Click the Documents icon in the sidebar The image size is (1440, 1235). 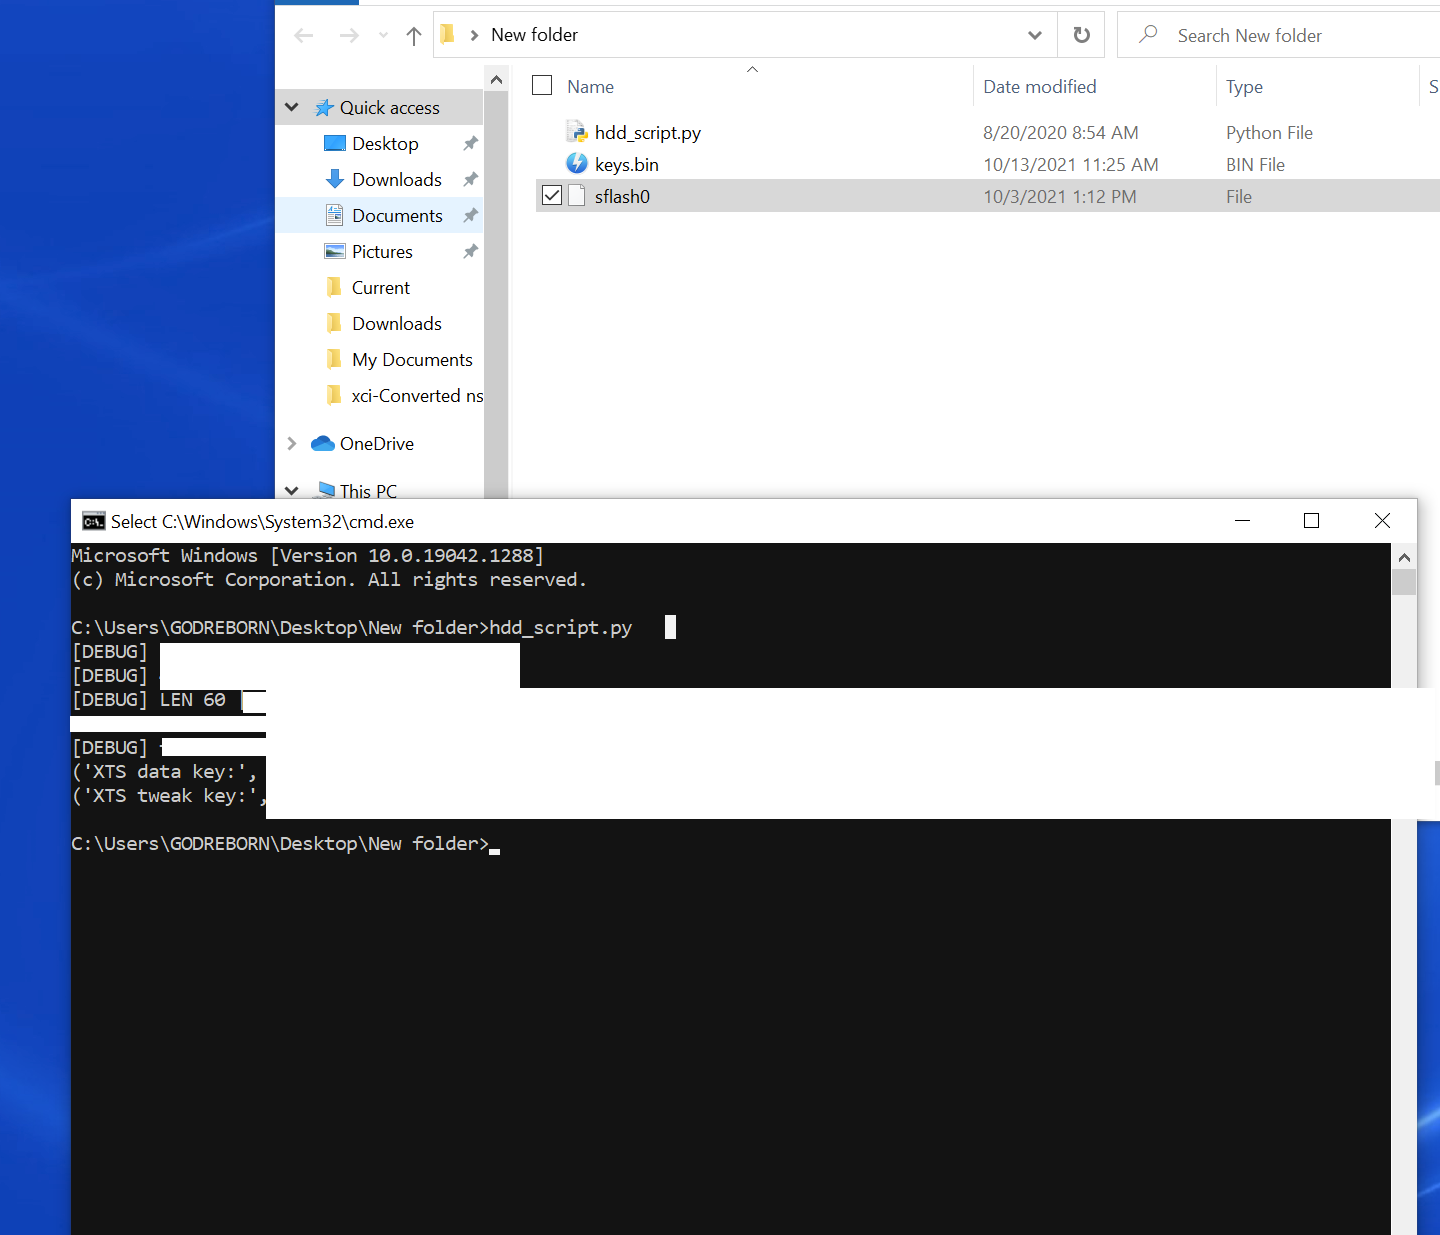click(335, 216)
